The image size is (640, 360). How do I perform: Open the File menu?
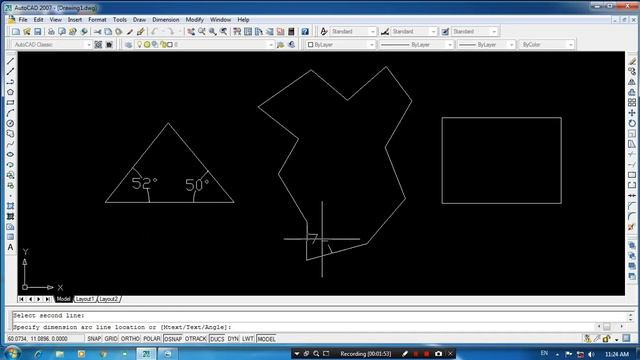(x=23, y=20)
